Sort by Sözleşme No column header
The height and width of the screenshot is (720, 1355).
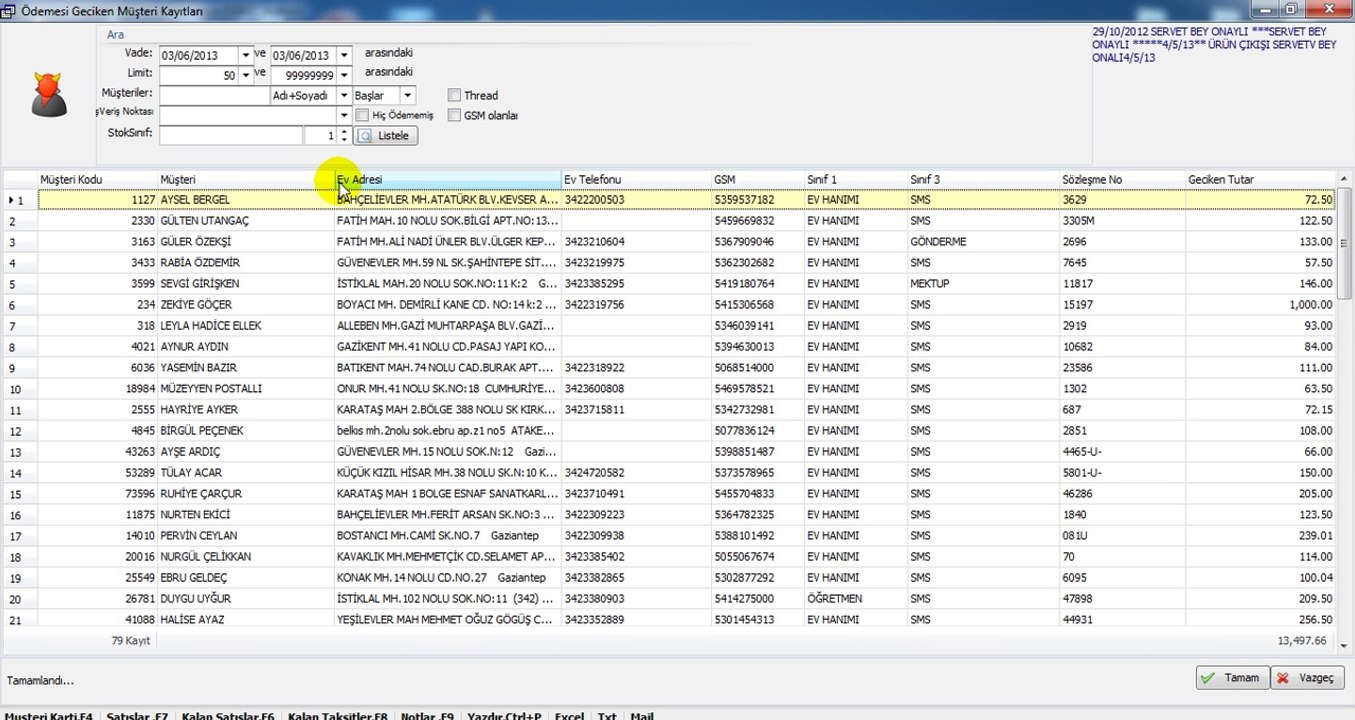tap(1122, 179)
